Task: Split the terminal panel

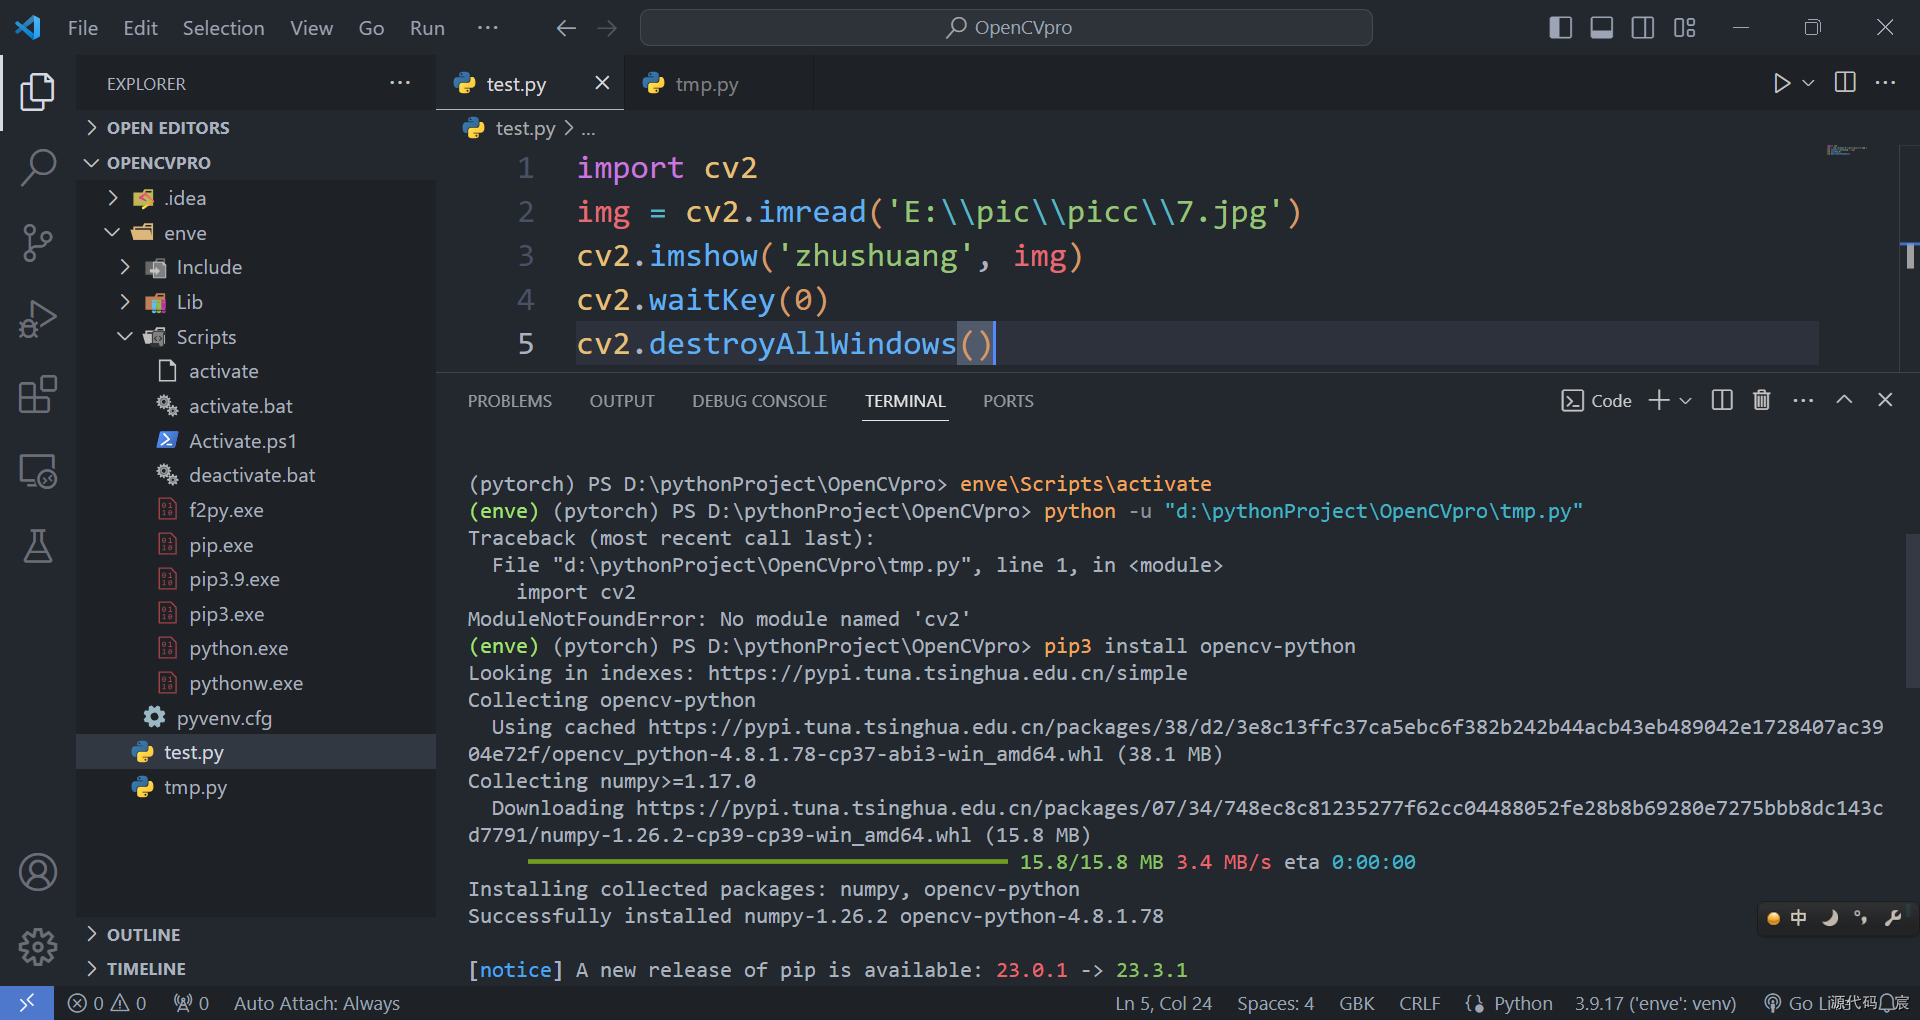Action: [1722, 400]
